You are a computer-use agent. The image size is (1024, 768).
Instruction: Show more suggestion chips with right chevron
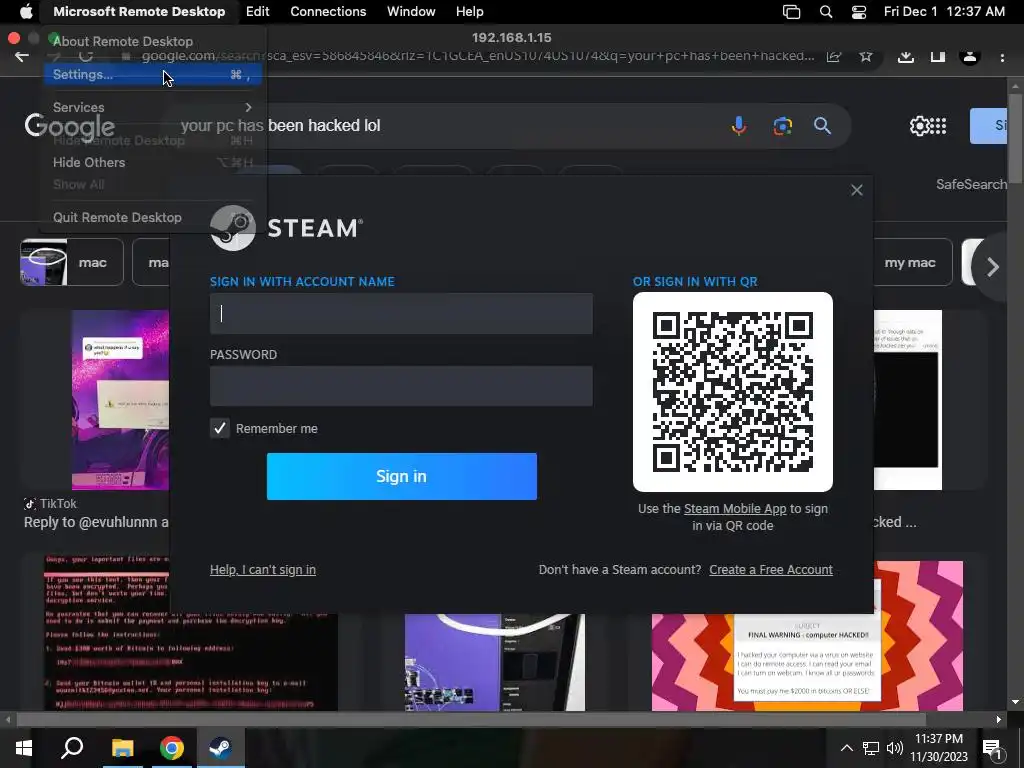coord(993,266)
